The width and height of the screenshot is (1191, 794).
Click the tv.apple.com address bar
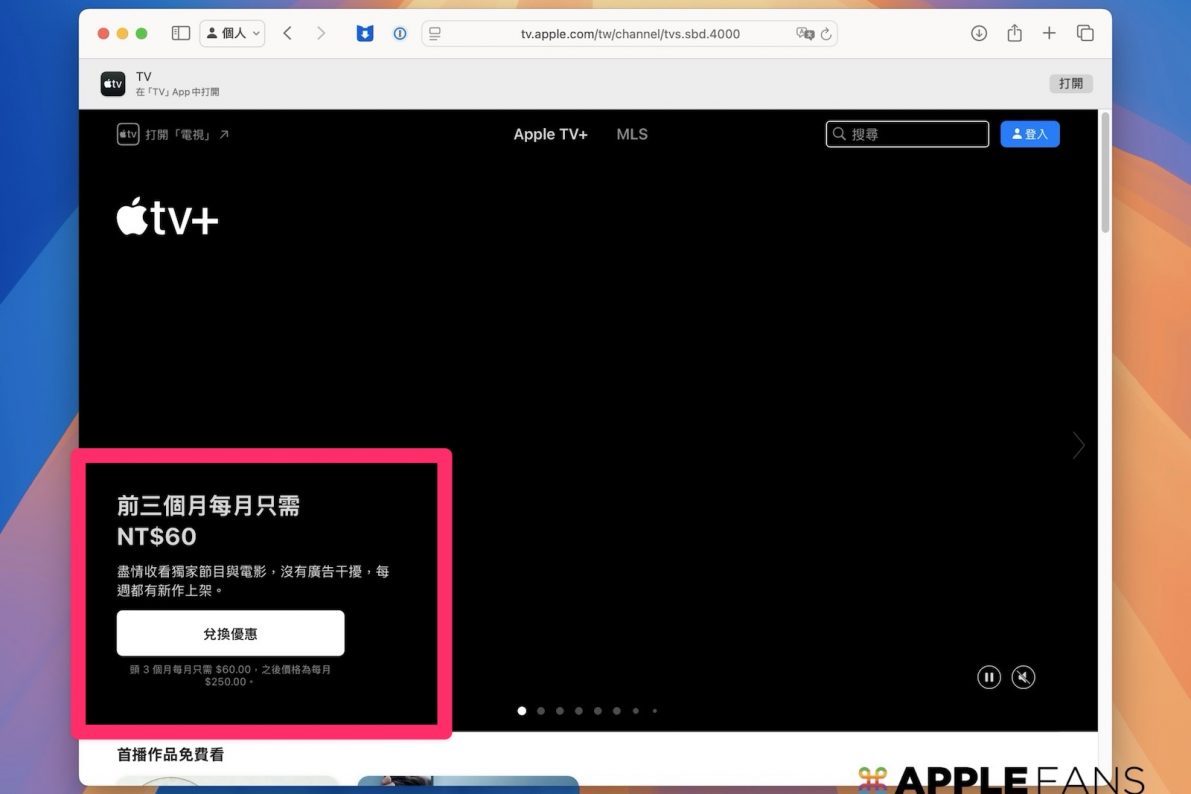coord(630,34)
